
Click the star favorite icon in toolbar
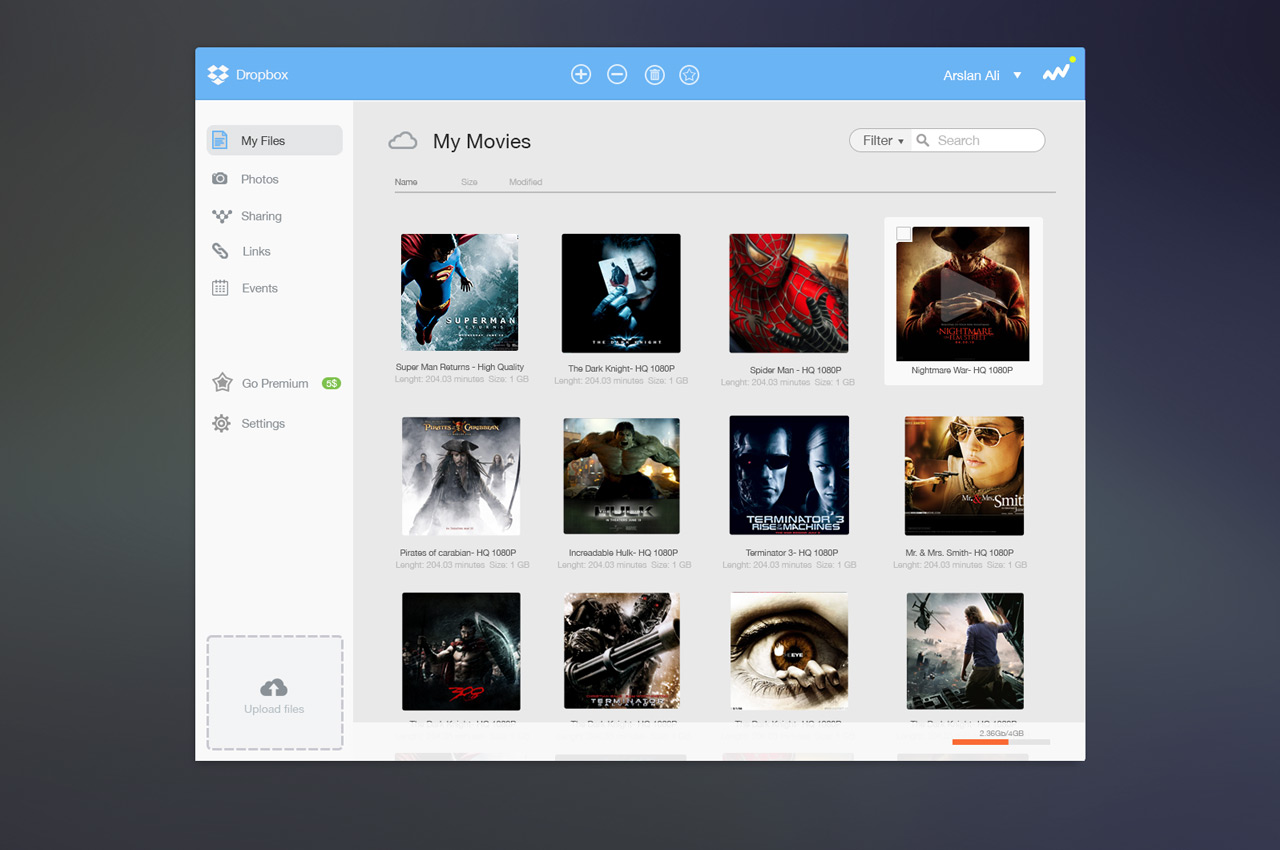689,75
